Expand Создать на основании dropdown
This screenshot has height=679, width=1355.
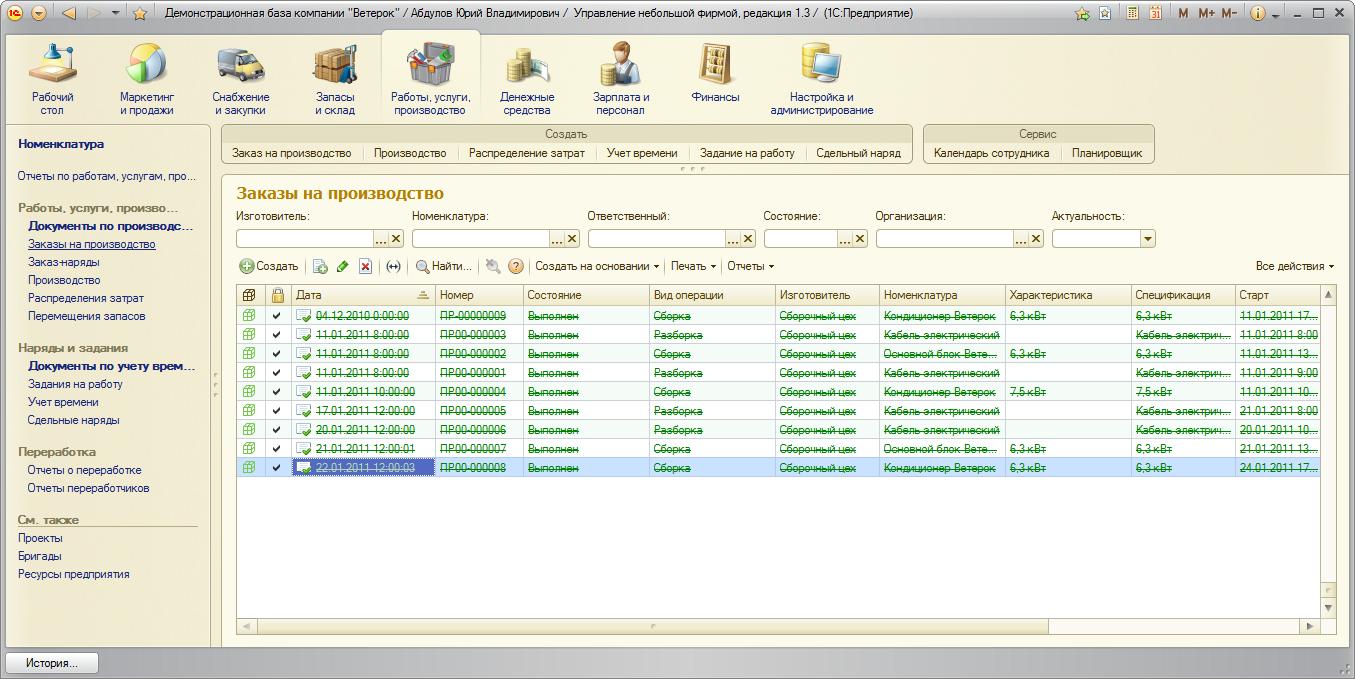pos(597,266)
